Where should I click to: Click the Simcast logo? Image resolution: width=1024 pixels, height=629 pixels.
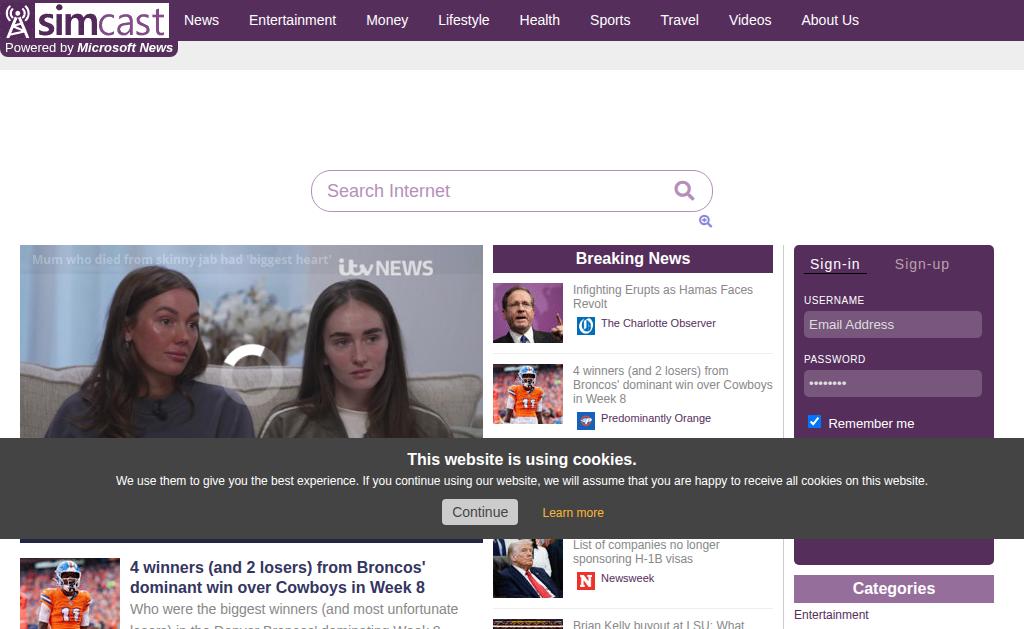pos(87,21)
